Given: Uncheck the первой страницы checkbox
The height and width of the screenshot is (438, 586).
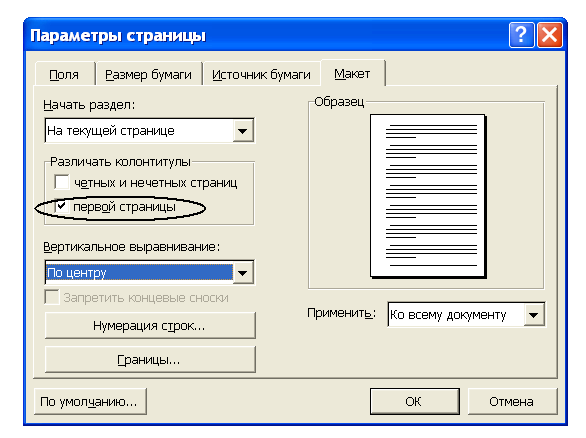Looking at the screenshot, I should (x=62, y=206).
